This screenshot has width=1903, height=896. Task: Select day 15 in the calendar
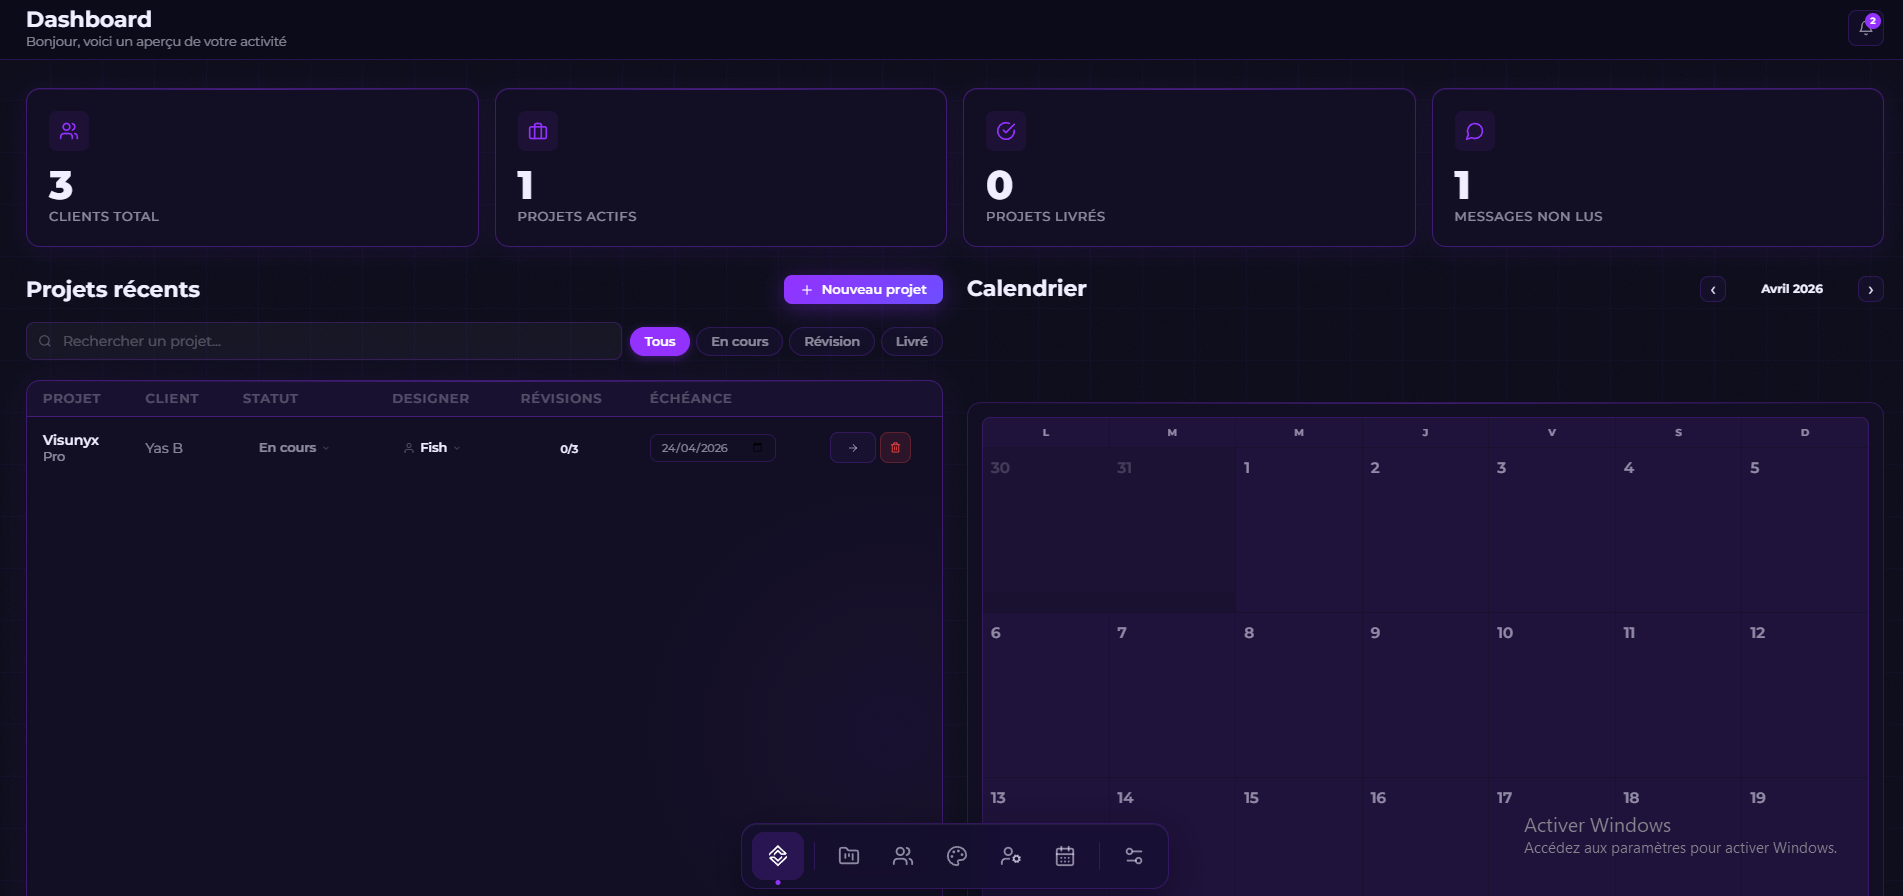pyautogui.click(x=1299, y=838)
